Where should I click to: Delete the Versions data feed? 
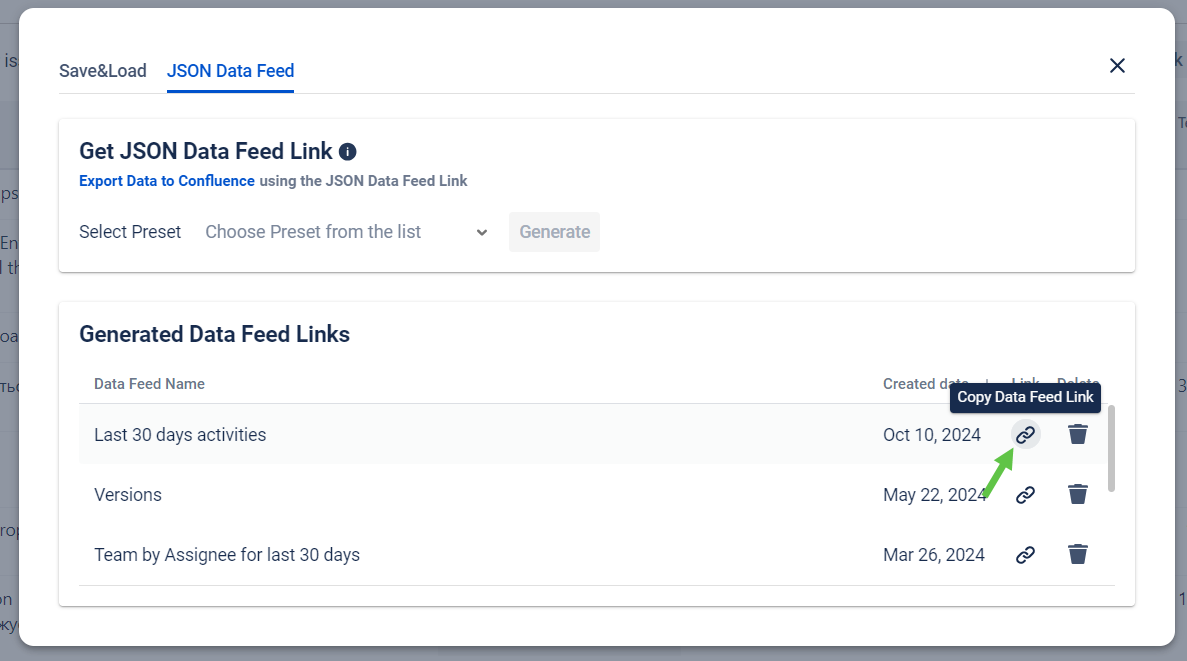point(1077,495)
